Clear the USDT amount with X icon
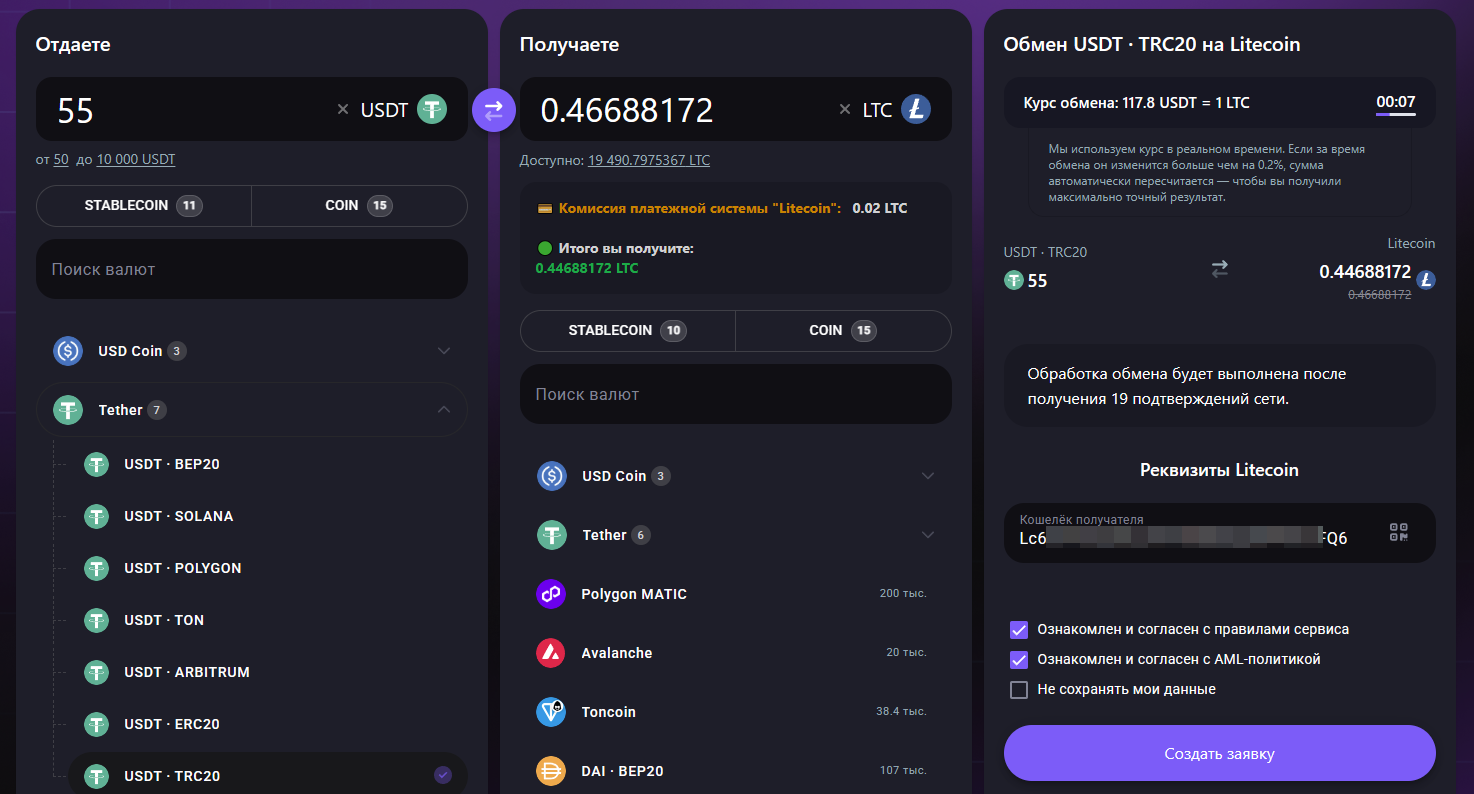The height and width of the screenshot is (794, 1474). [x=343, y=109]
